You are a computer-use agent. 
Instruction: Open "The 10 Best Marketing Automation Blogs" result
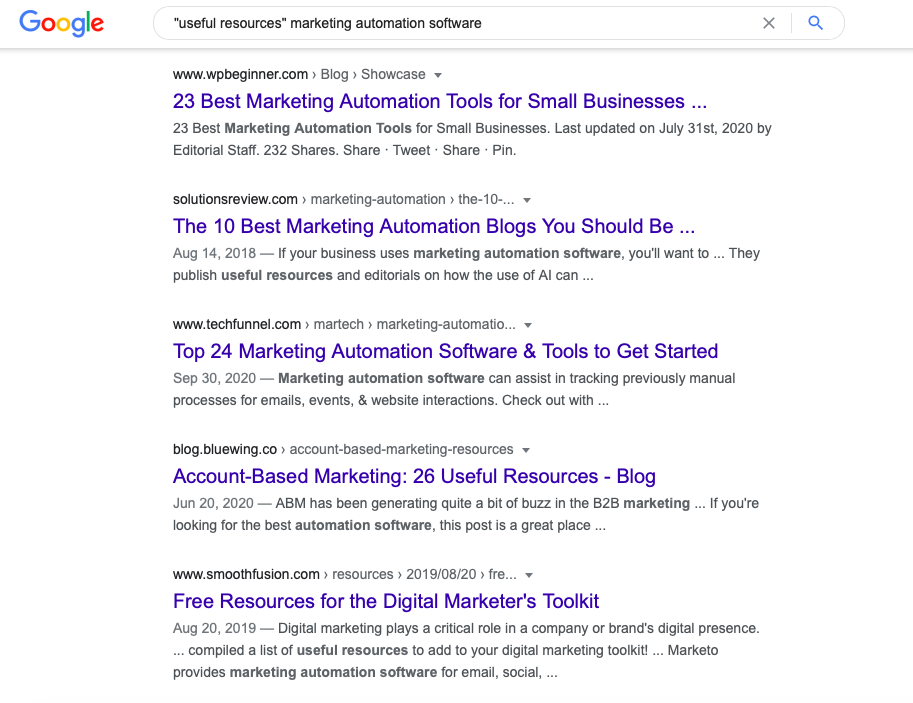click(434, 226)
